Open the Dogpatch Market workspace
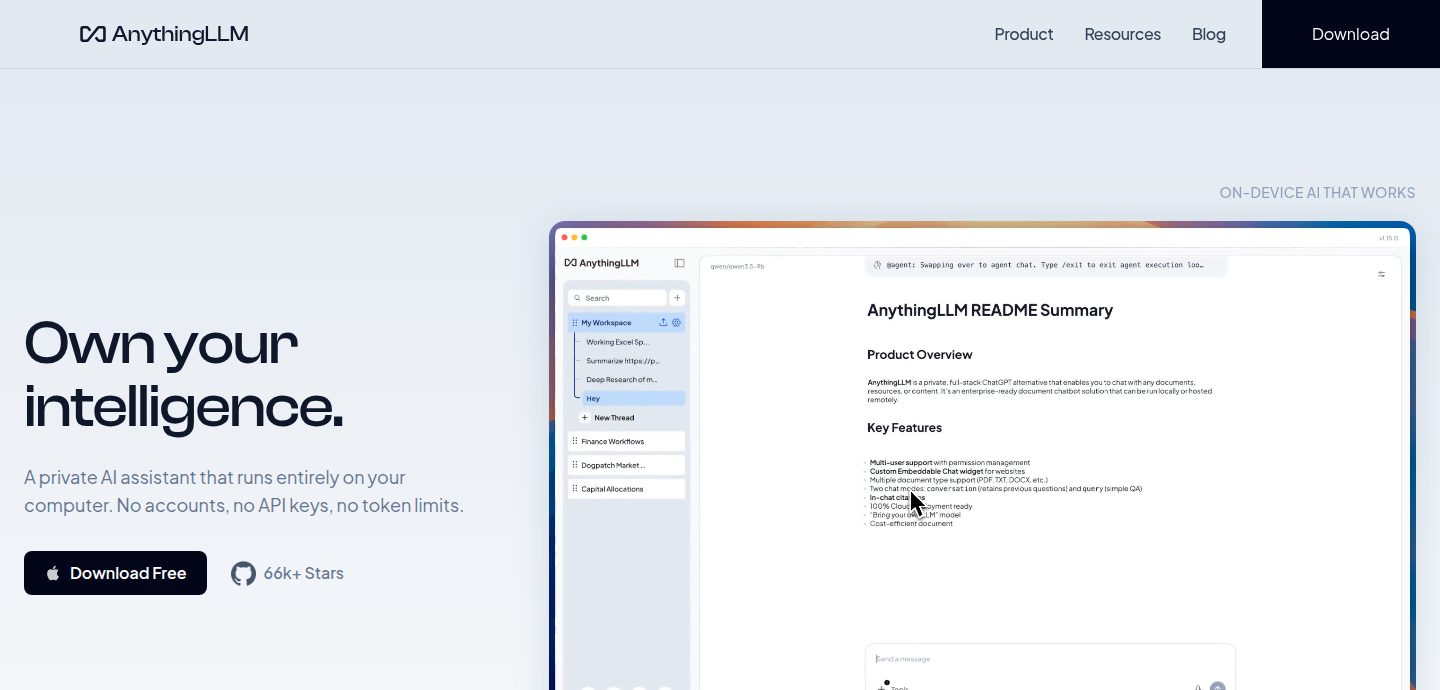Viewport: 1440px width, 690px height. [627, 465]
